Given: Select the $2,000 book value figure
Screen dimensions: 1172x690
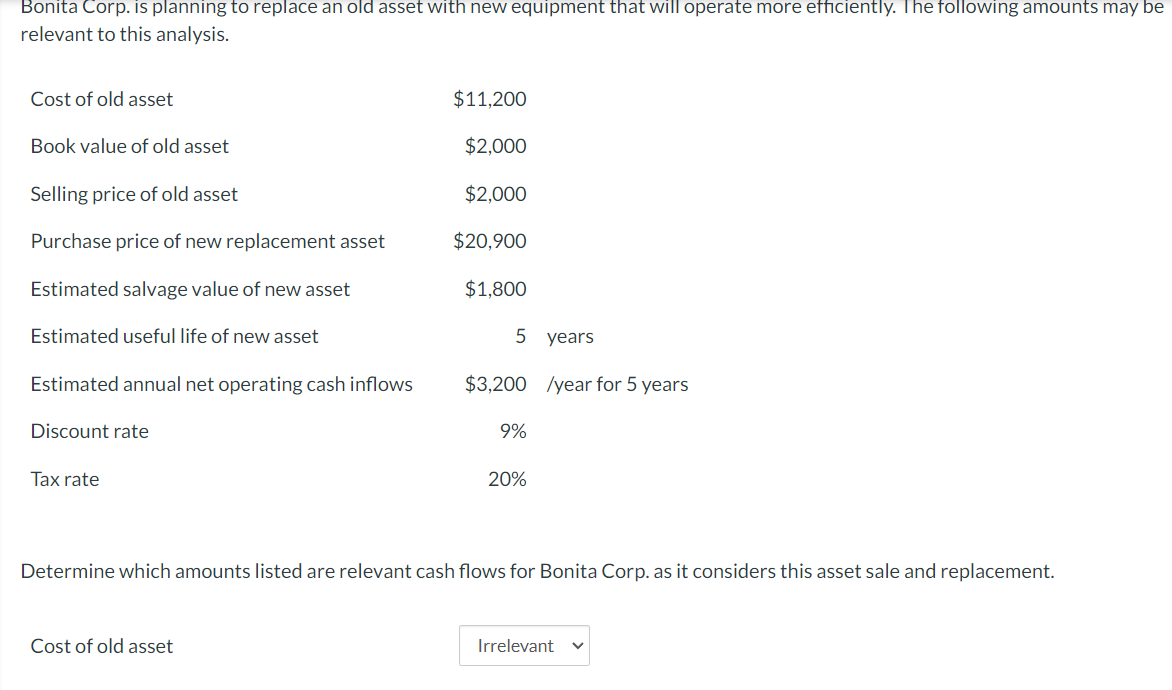Looking at the screenshot, I should click(495, 146).
